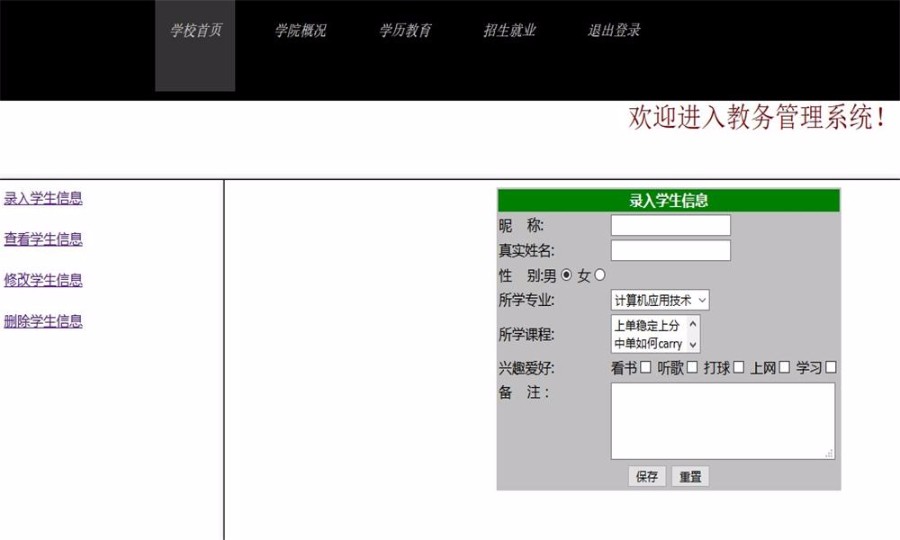900x540 pixels.
Task: Select the 招生就业 navigation item
Action: click(510, 30)
